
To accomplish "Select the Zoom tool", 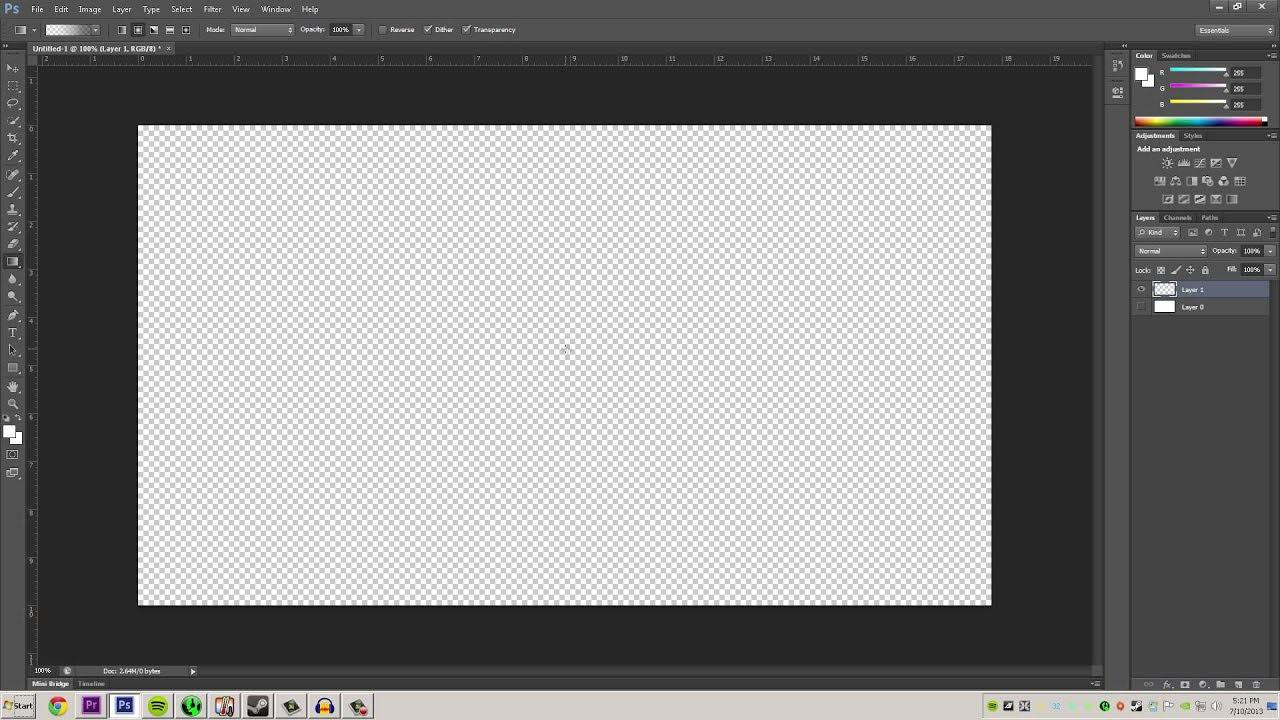I will [x=13, y=403].
